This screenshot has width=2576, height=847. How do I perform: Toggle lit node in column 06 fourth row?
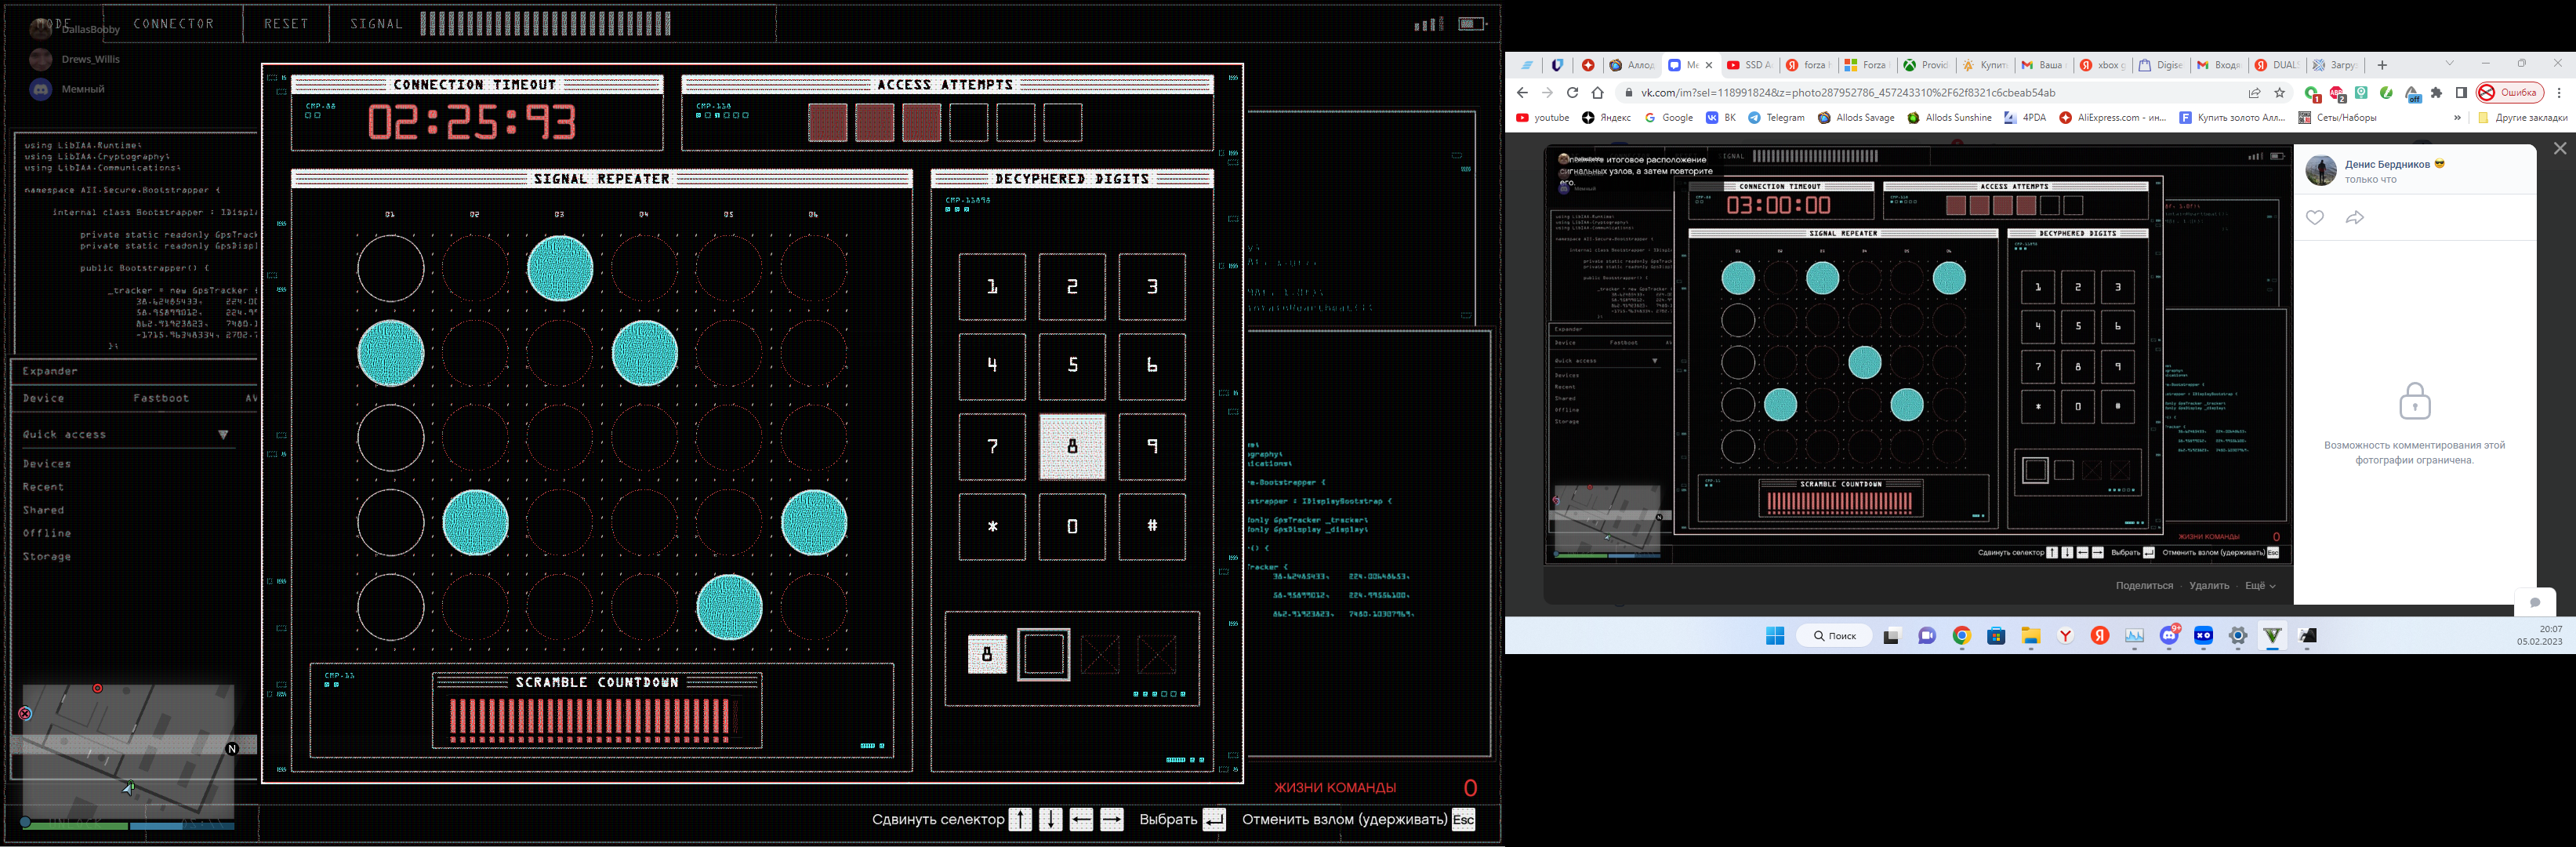[814, 522]
